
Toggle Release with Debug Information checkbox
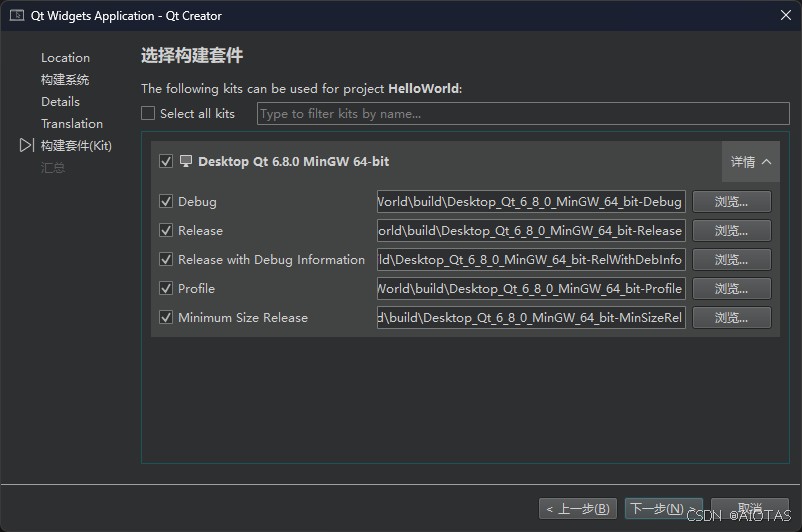pos(166,259)
